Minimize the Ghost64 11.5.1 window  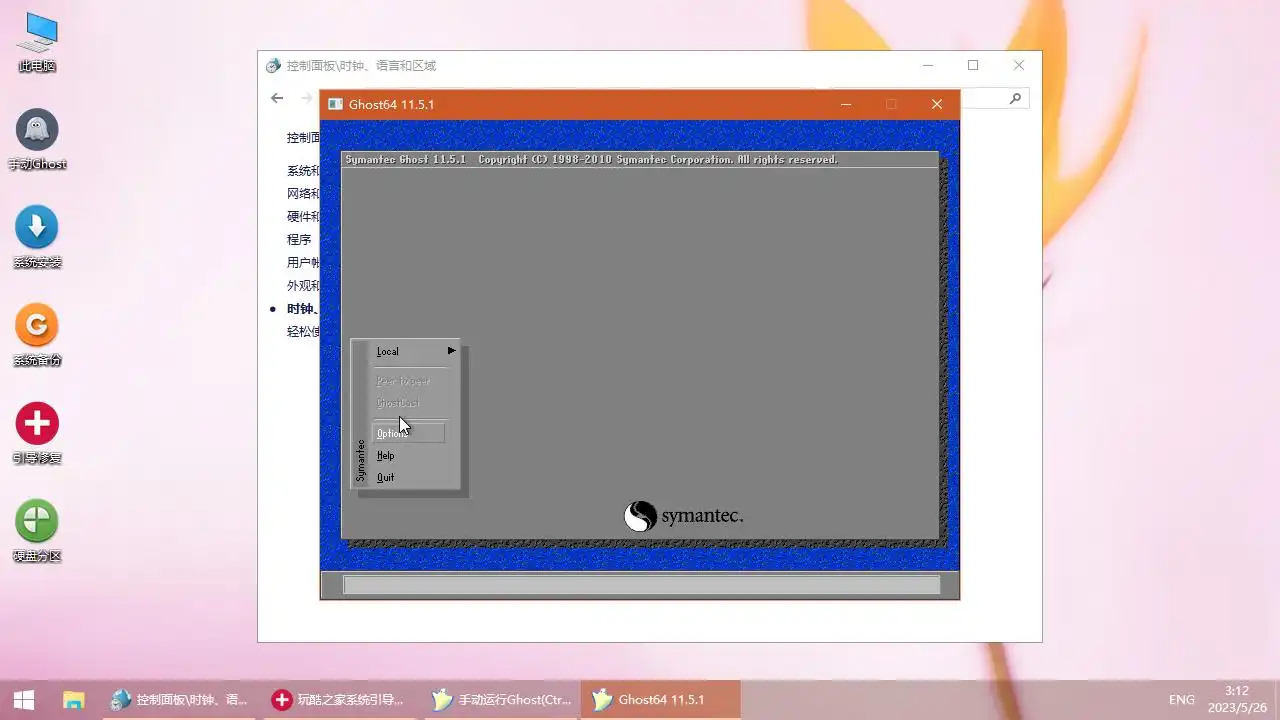[x=846, y=104]
